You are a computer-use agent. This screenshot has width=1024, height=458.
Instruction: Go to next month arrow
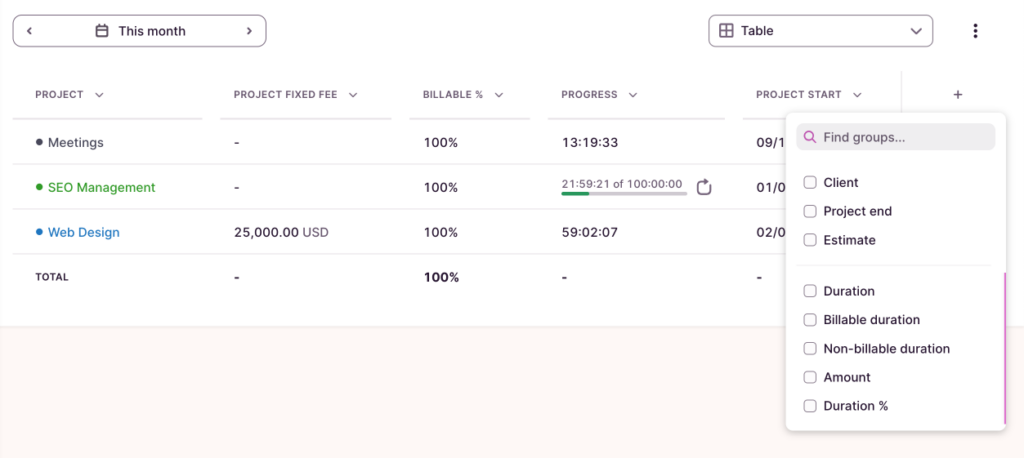click(249, 31)
